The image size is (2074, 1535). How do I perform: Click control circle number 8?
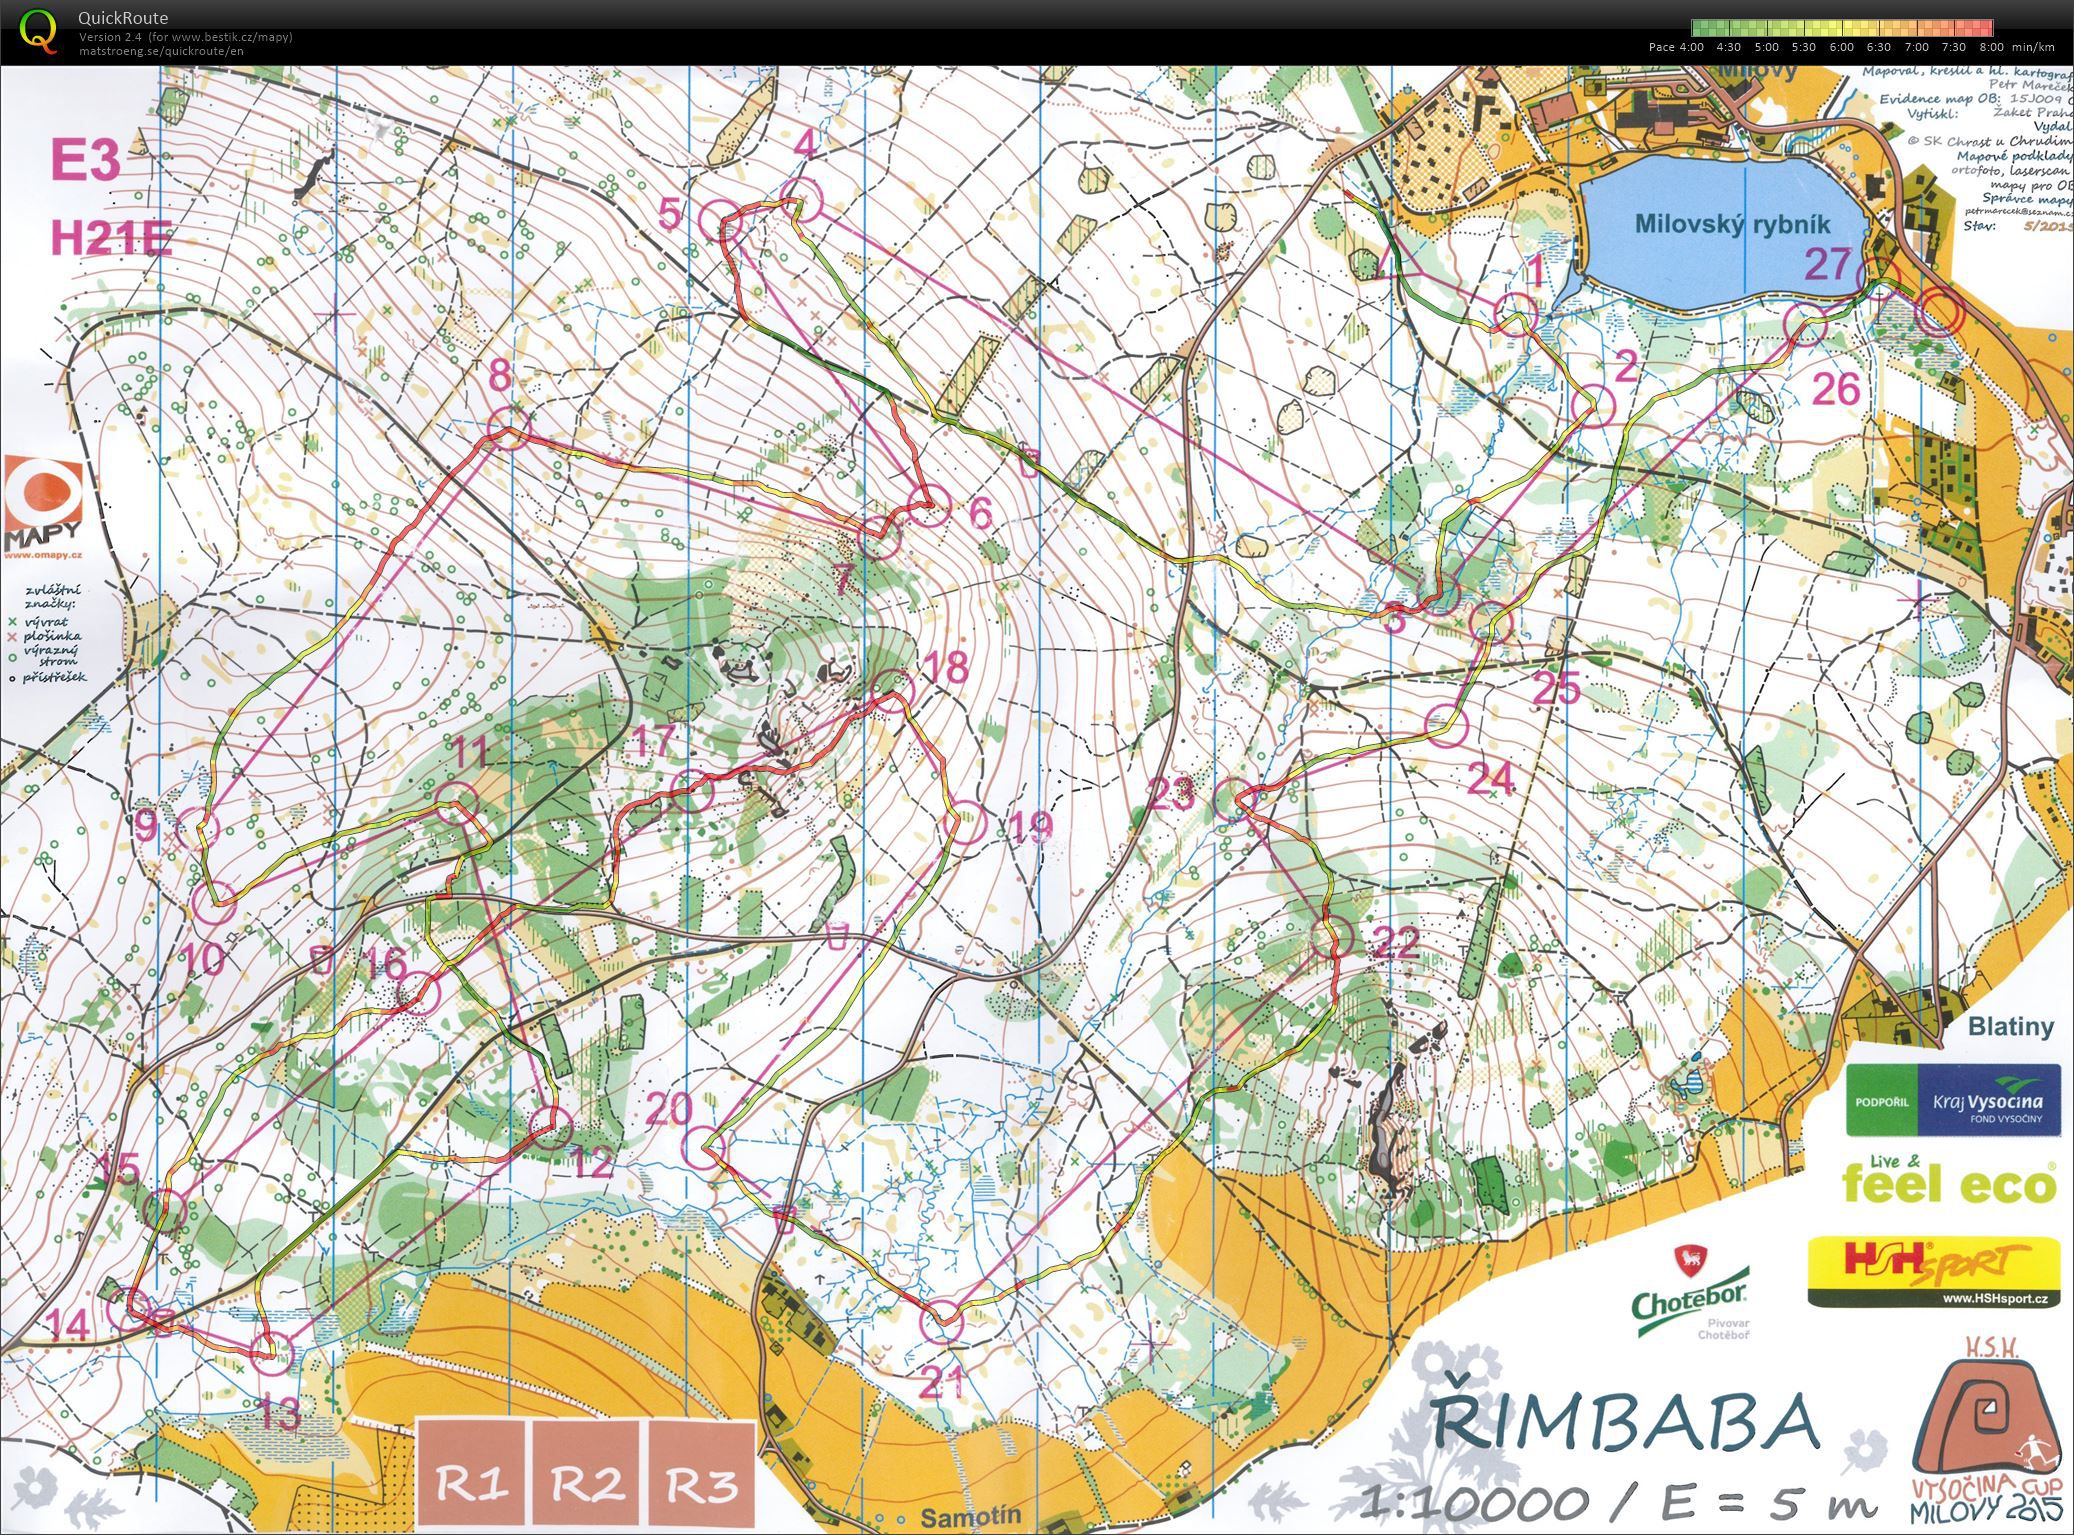pyautogui.click(x=507, y=429)
